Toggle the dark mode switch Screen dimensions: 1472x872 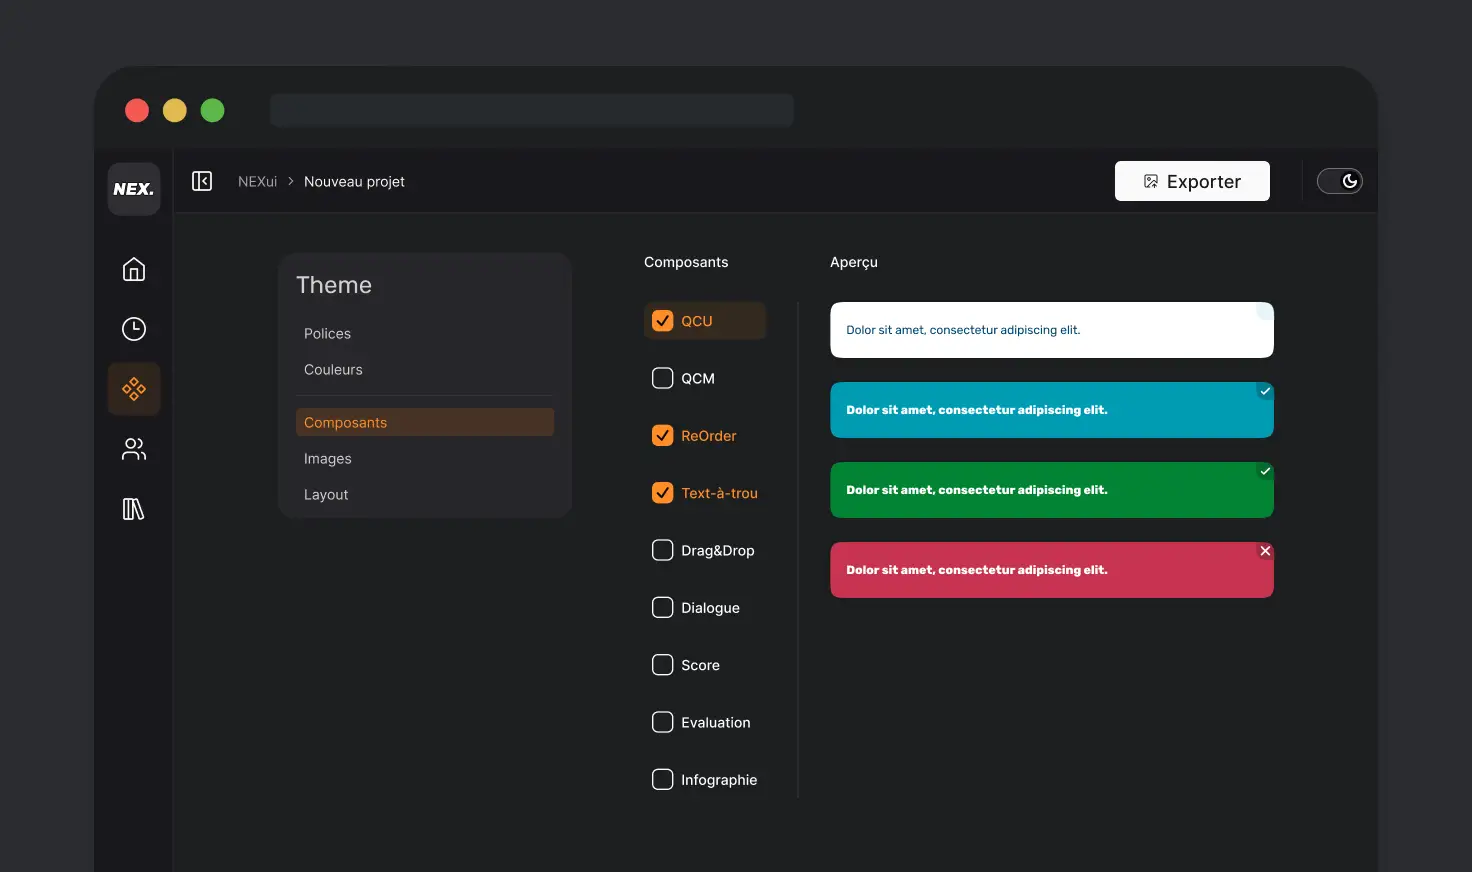(1339, 181)
